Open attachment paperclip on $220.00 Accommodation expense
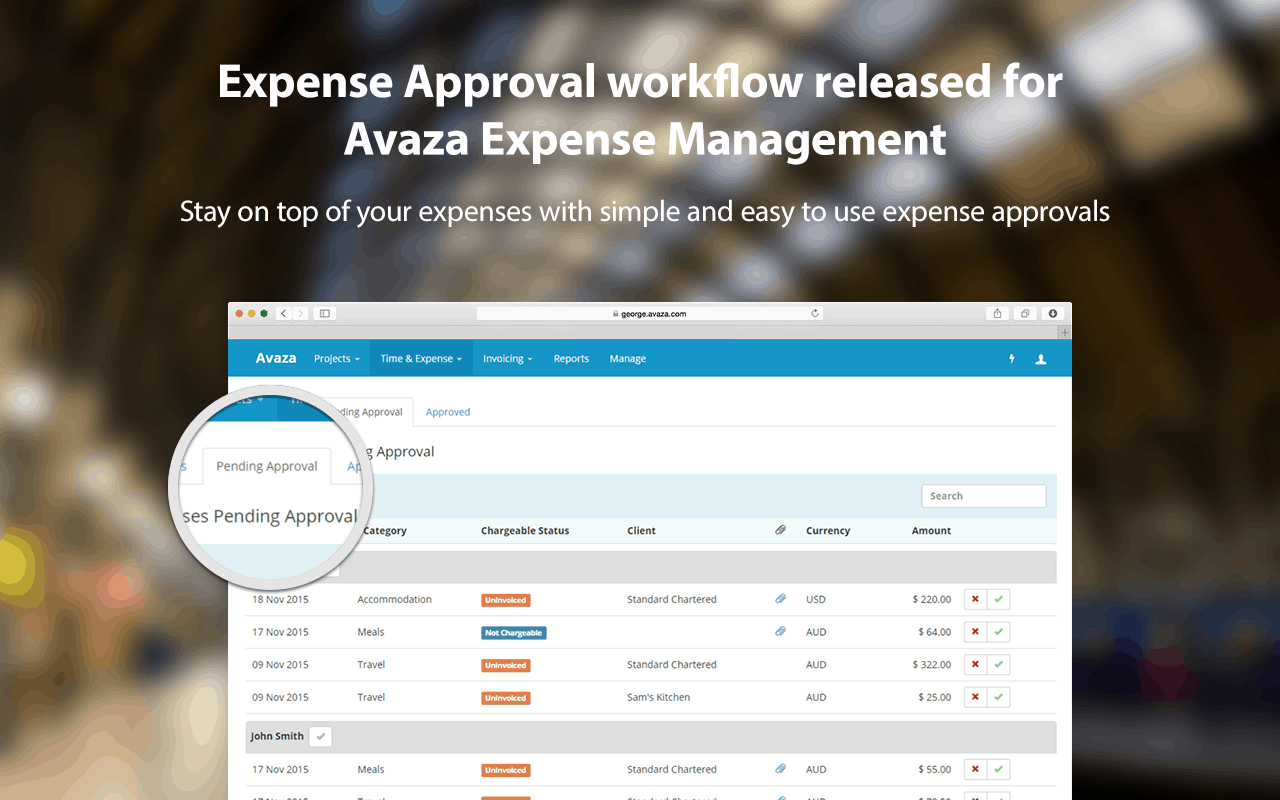Screen dimensions: 1280x800 point(780,599)
